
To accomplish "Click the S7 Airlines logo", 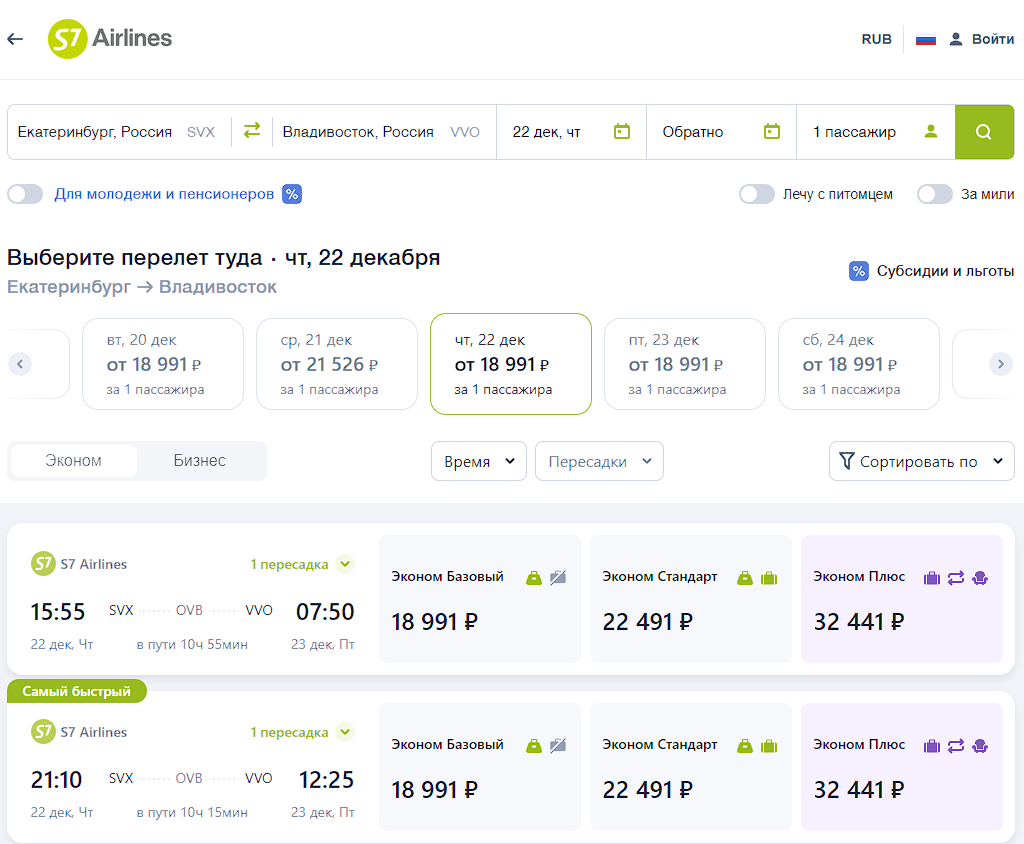I will pos(110,39).
